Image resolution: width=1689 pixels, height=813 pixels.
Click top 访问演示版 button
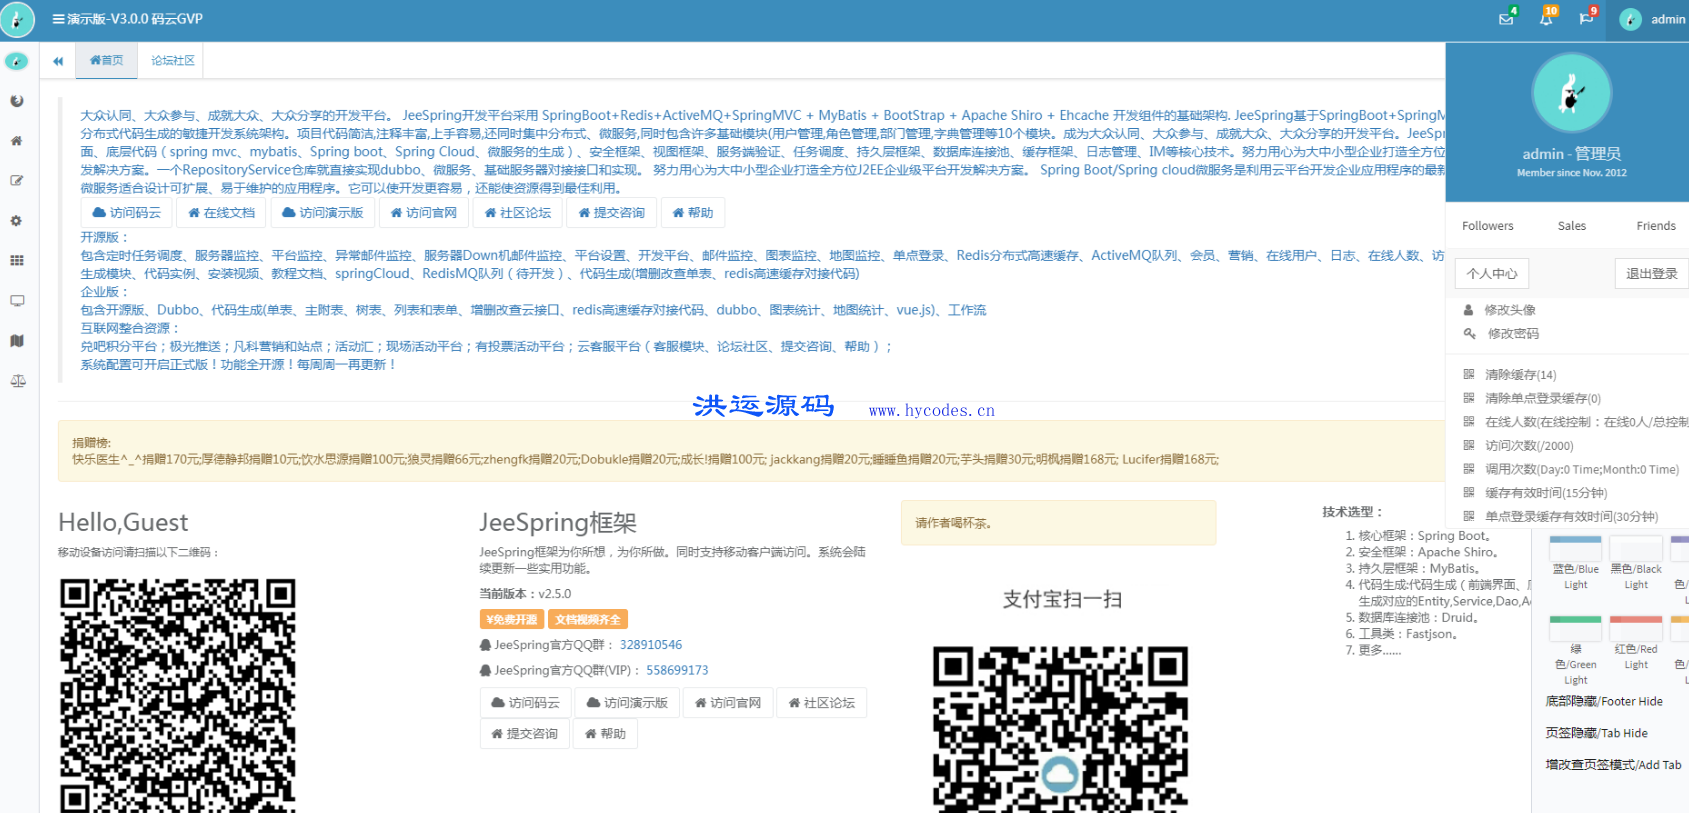coord(323,213)
